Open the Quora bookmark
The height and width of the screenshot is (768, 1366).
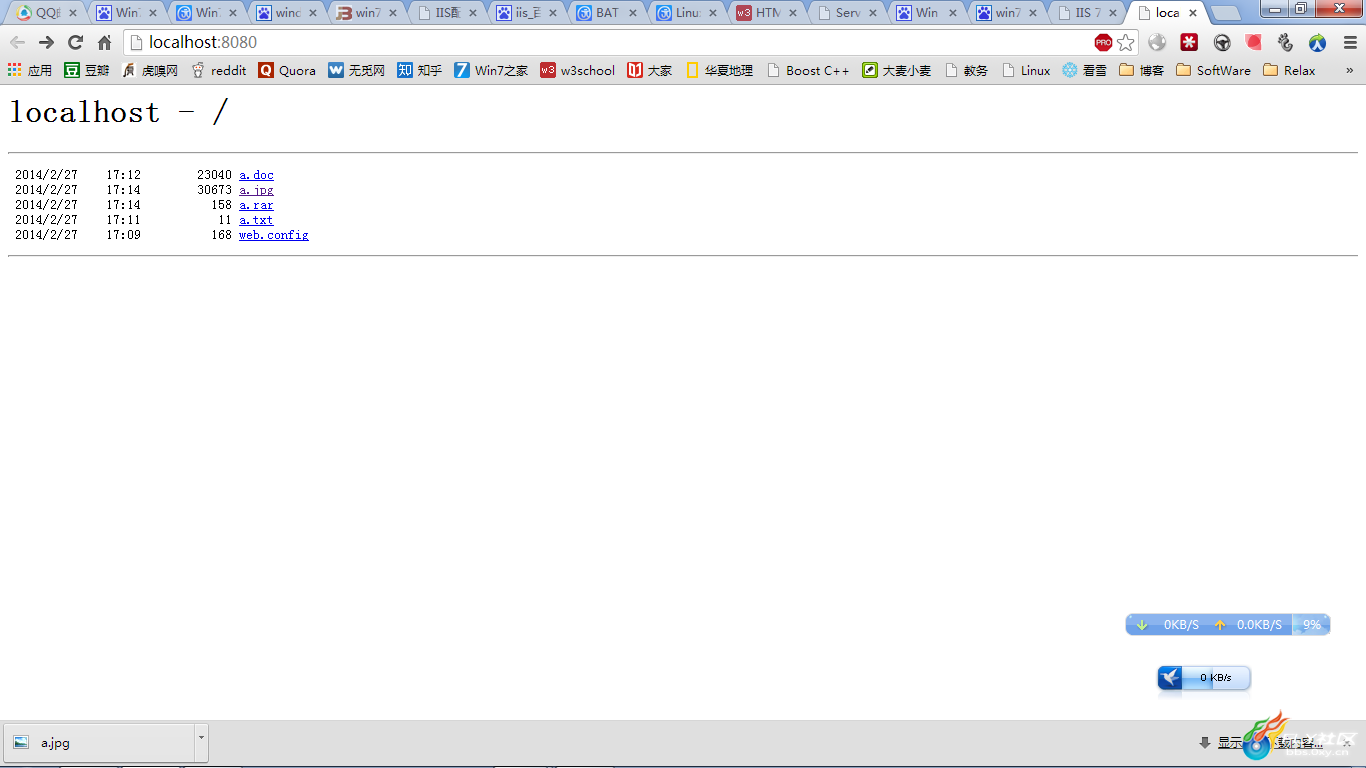coord(287,70)
